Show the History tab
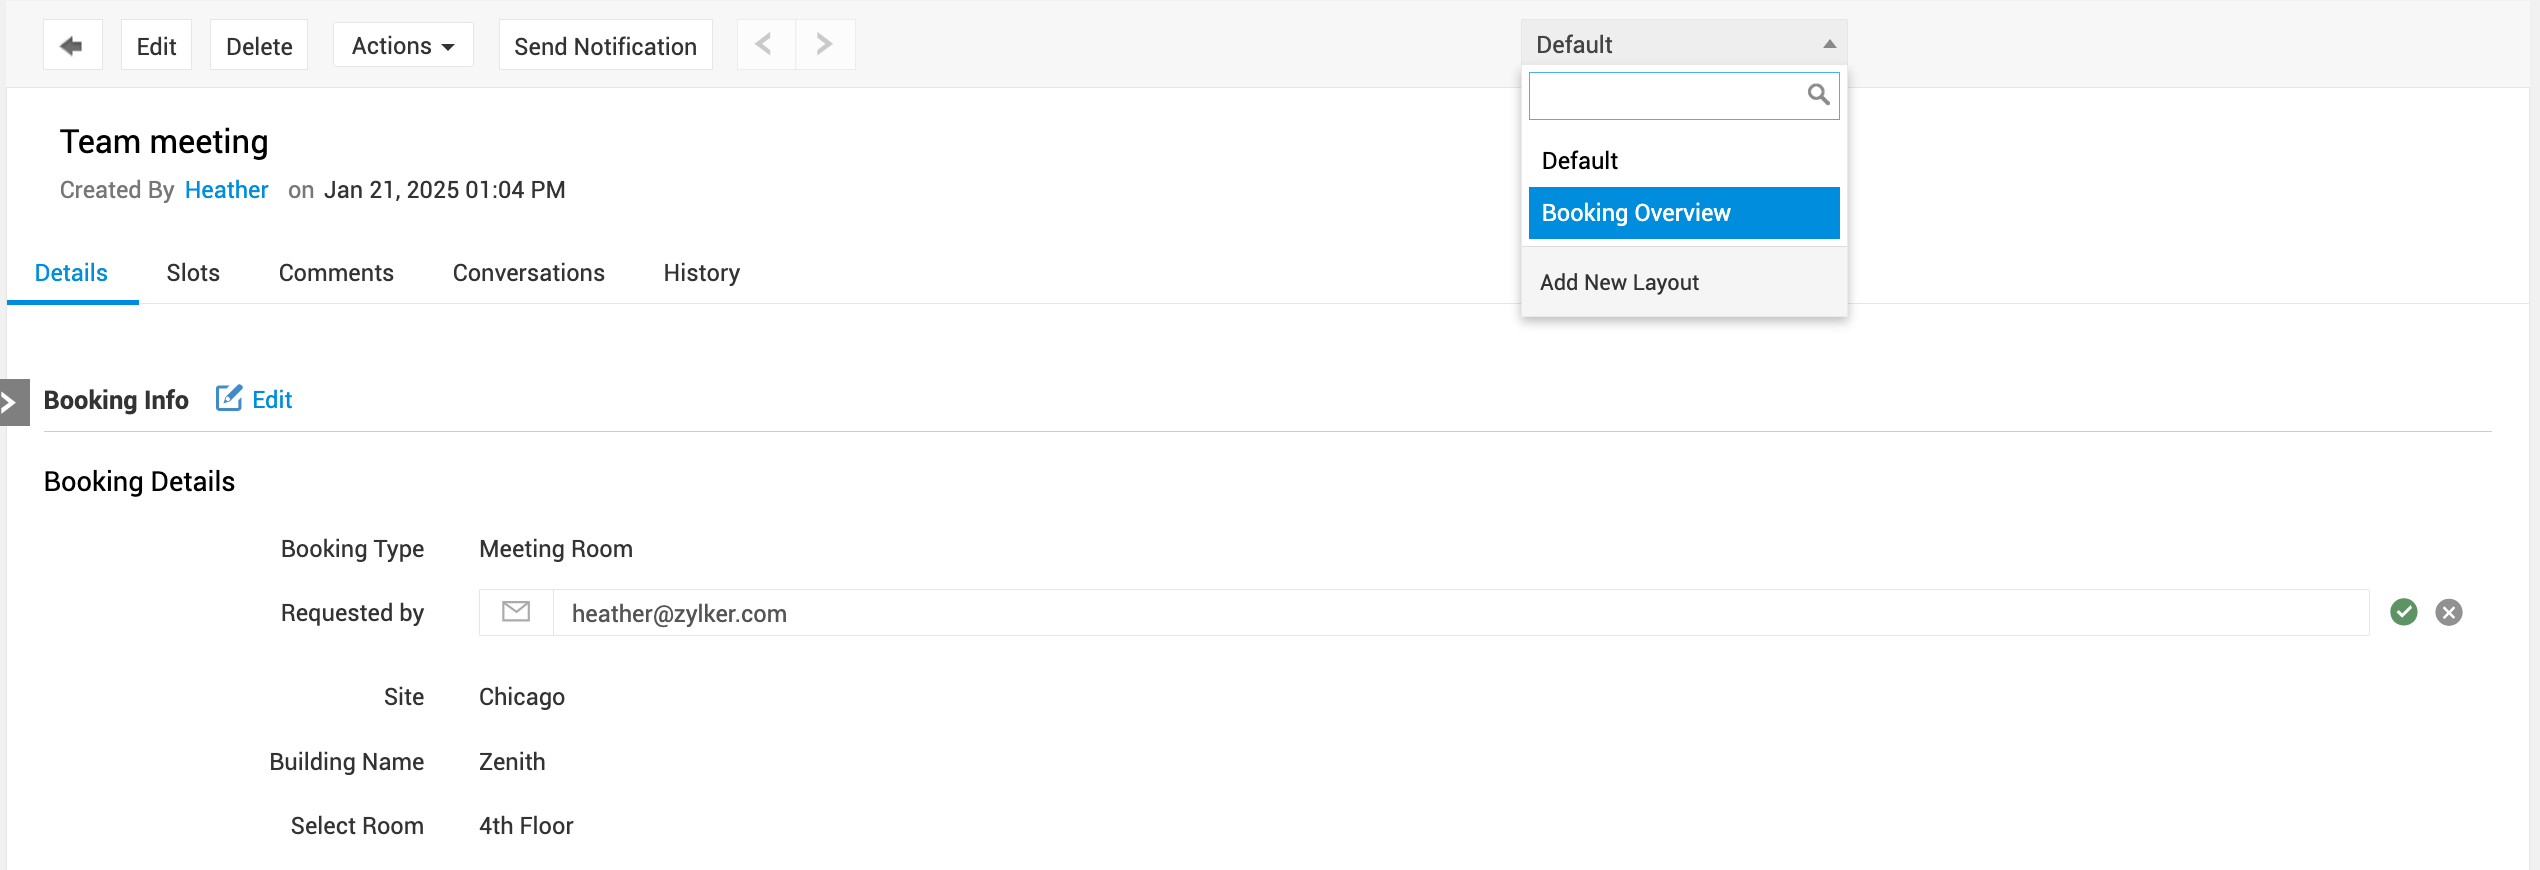 point(702,273)
